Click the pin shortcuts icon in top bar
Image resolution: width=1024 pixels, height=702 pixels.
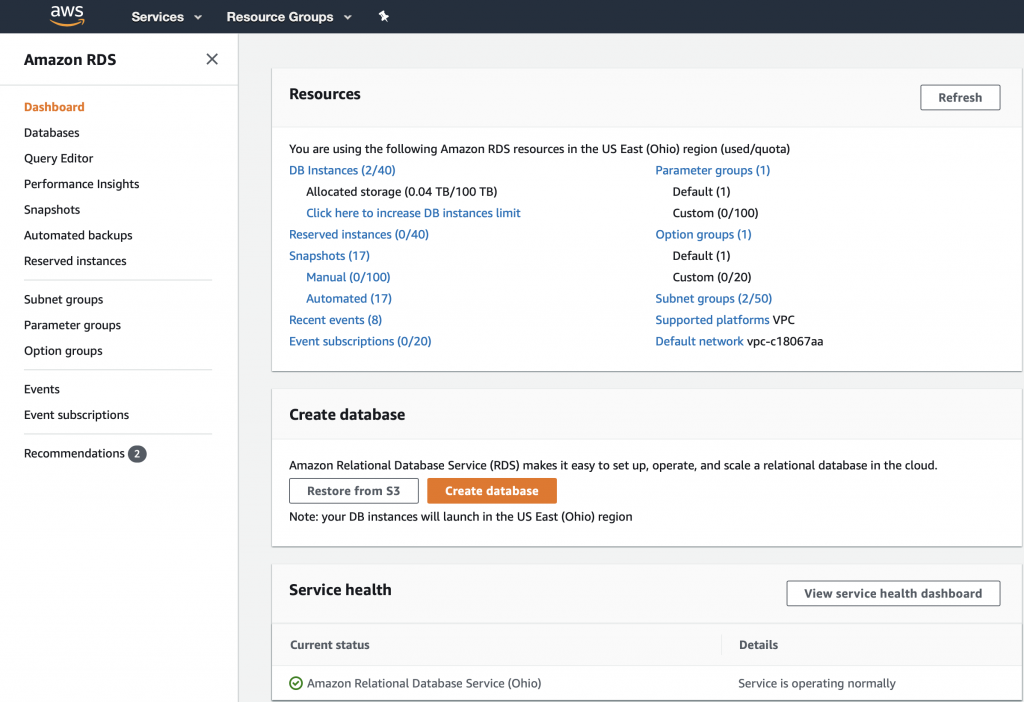click(x=383, y=16)
